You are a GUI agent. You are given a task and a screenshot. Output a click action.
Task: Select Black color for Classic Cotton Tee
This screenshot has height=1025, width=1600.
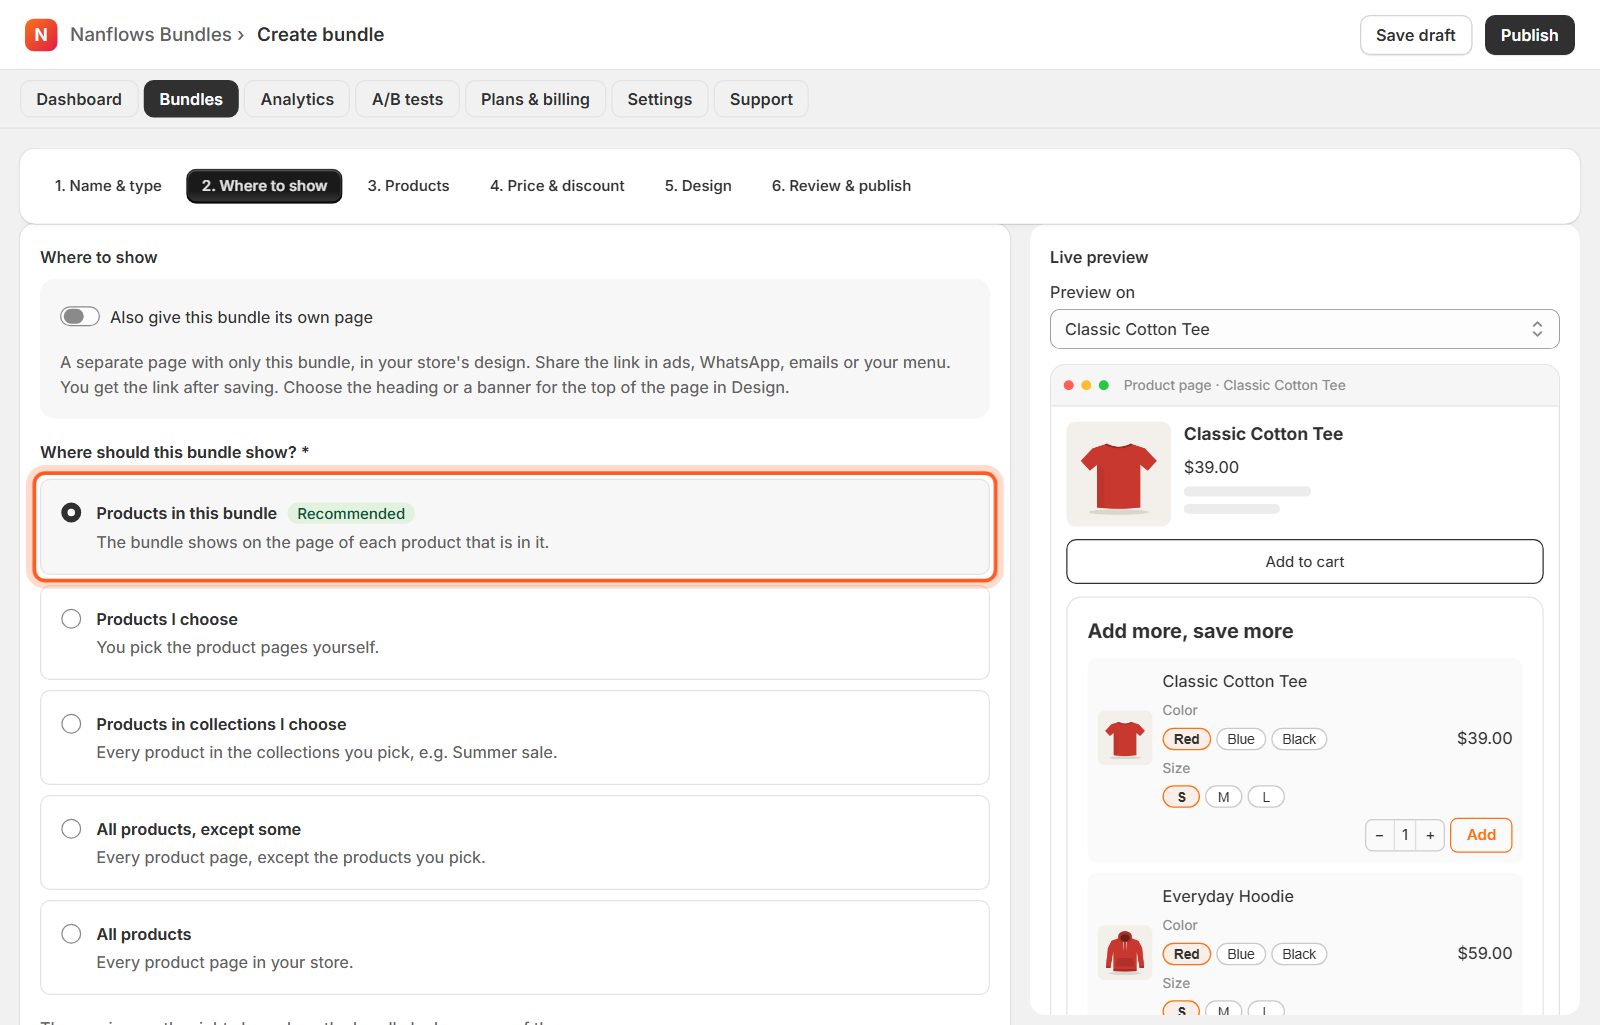1299,739
